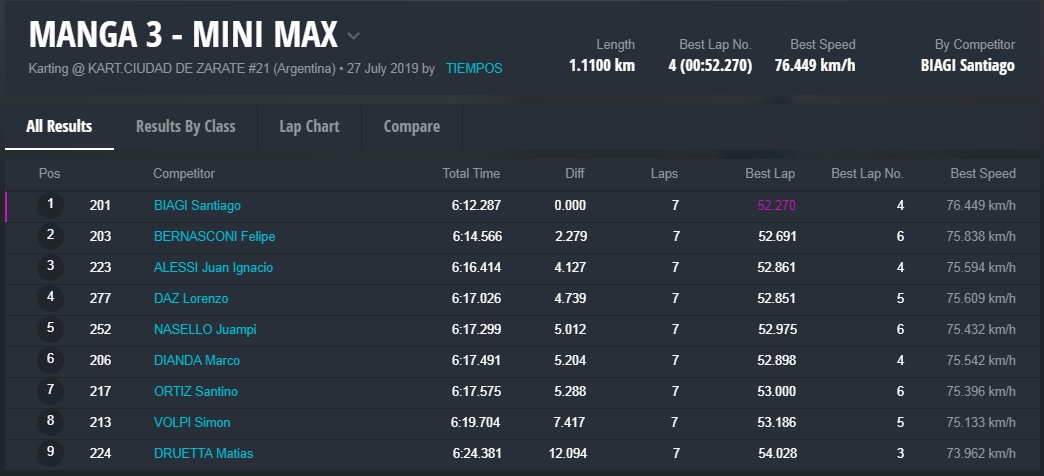Screen dimensions: 1044x476
Task: Select competitor ALESSI Juan Ignacio
Action: pyautogui.click(x=213, y=268)
